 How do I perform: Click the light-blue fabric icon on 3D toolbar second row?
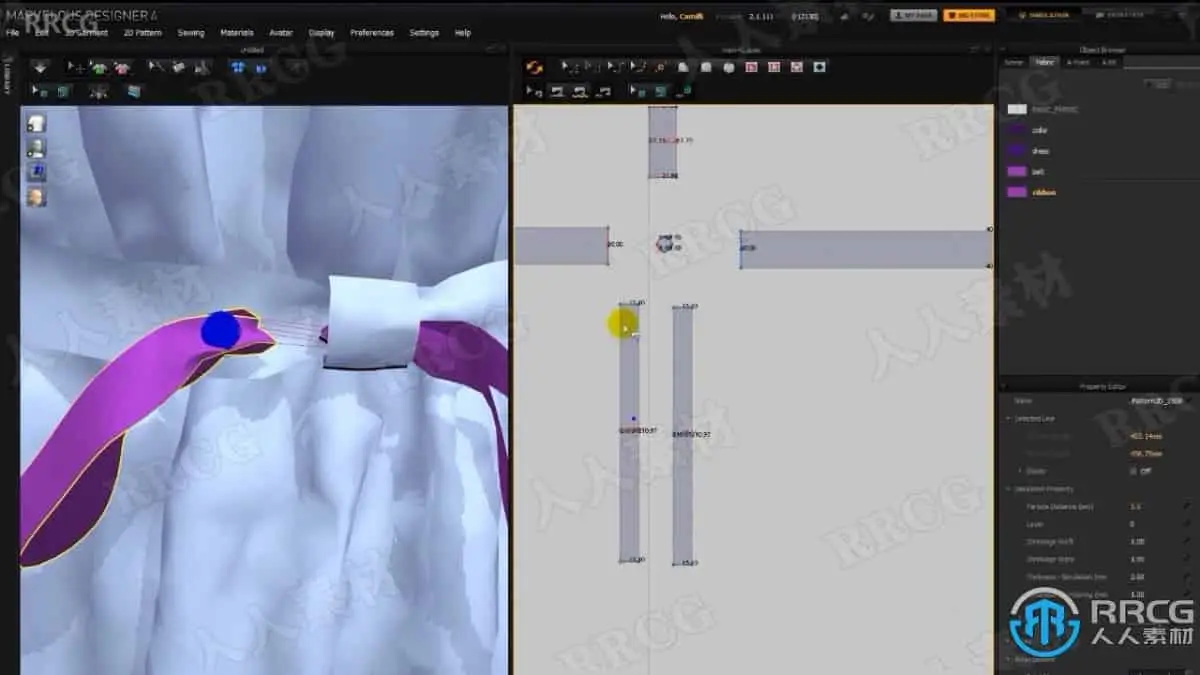point(133,91)
